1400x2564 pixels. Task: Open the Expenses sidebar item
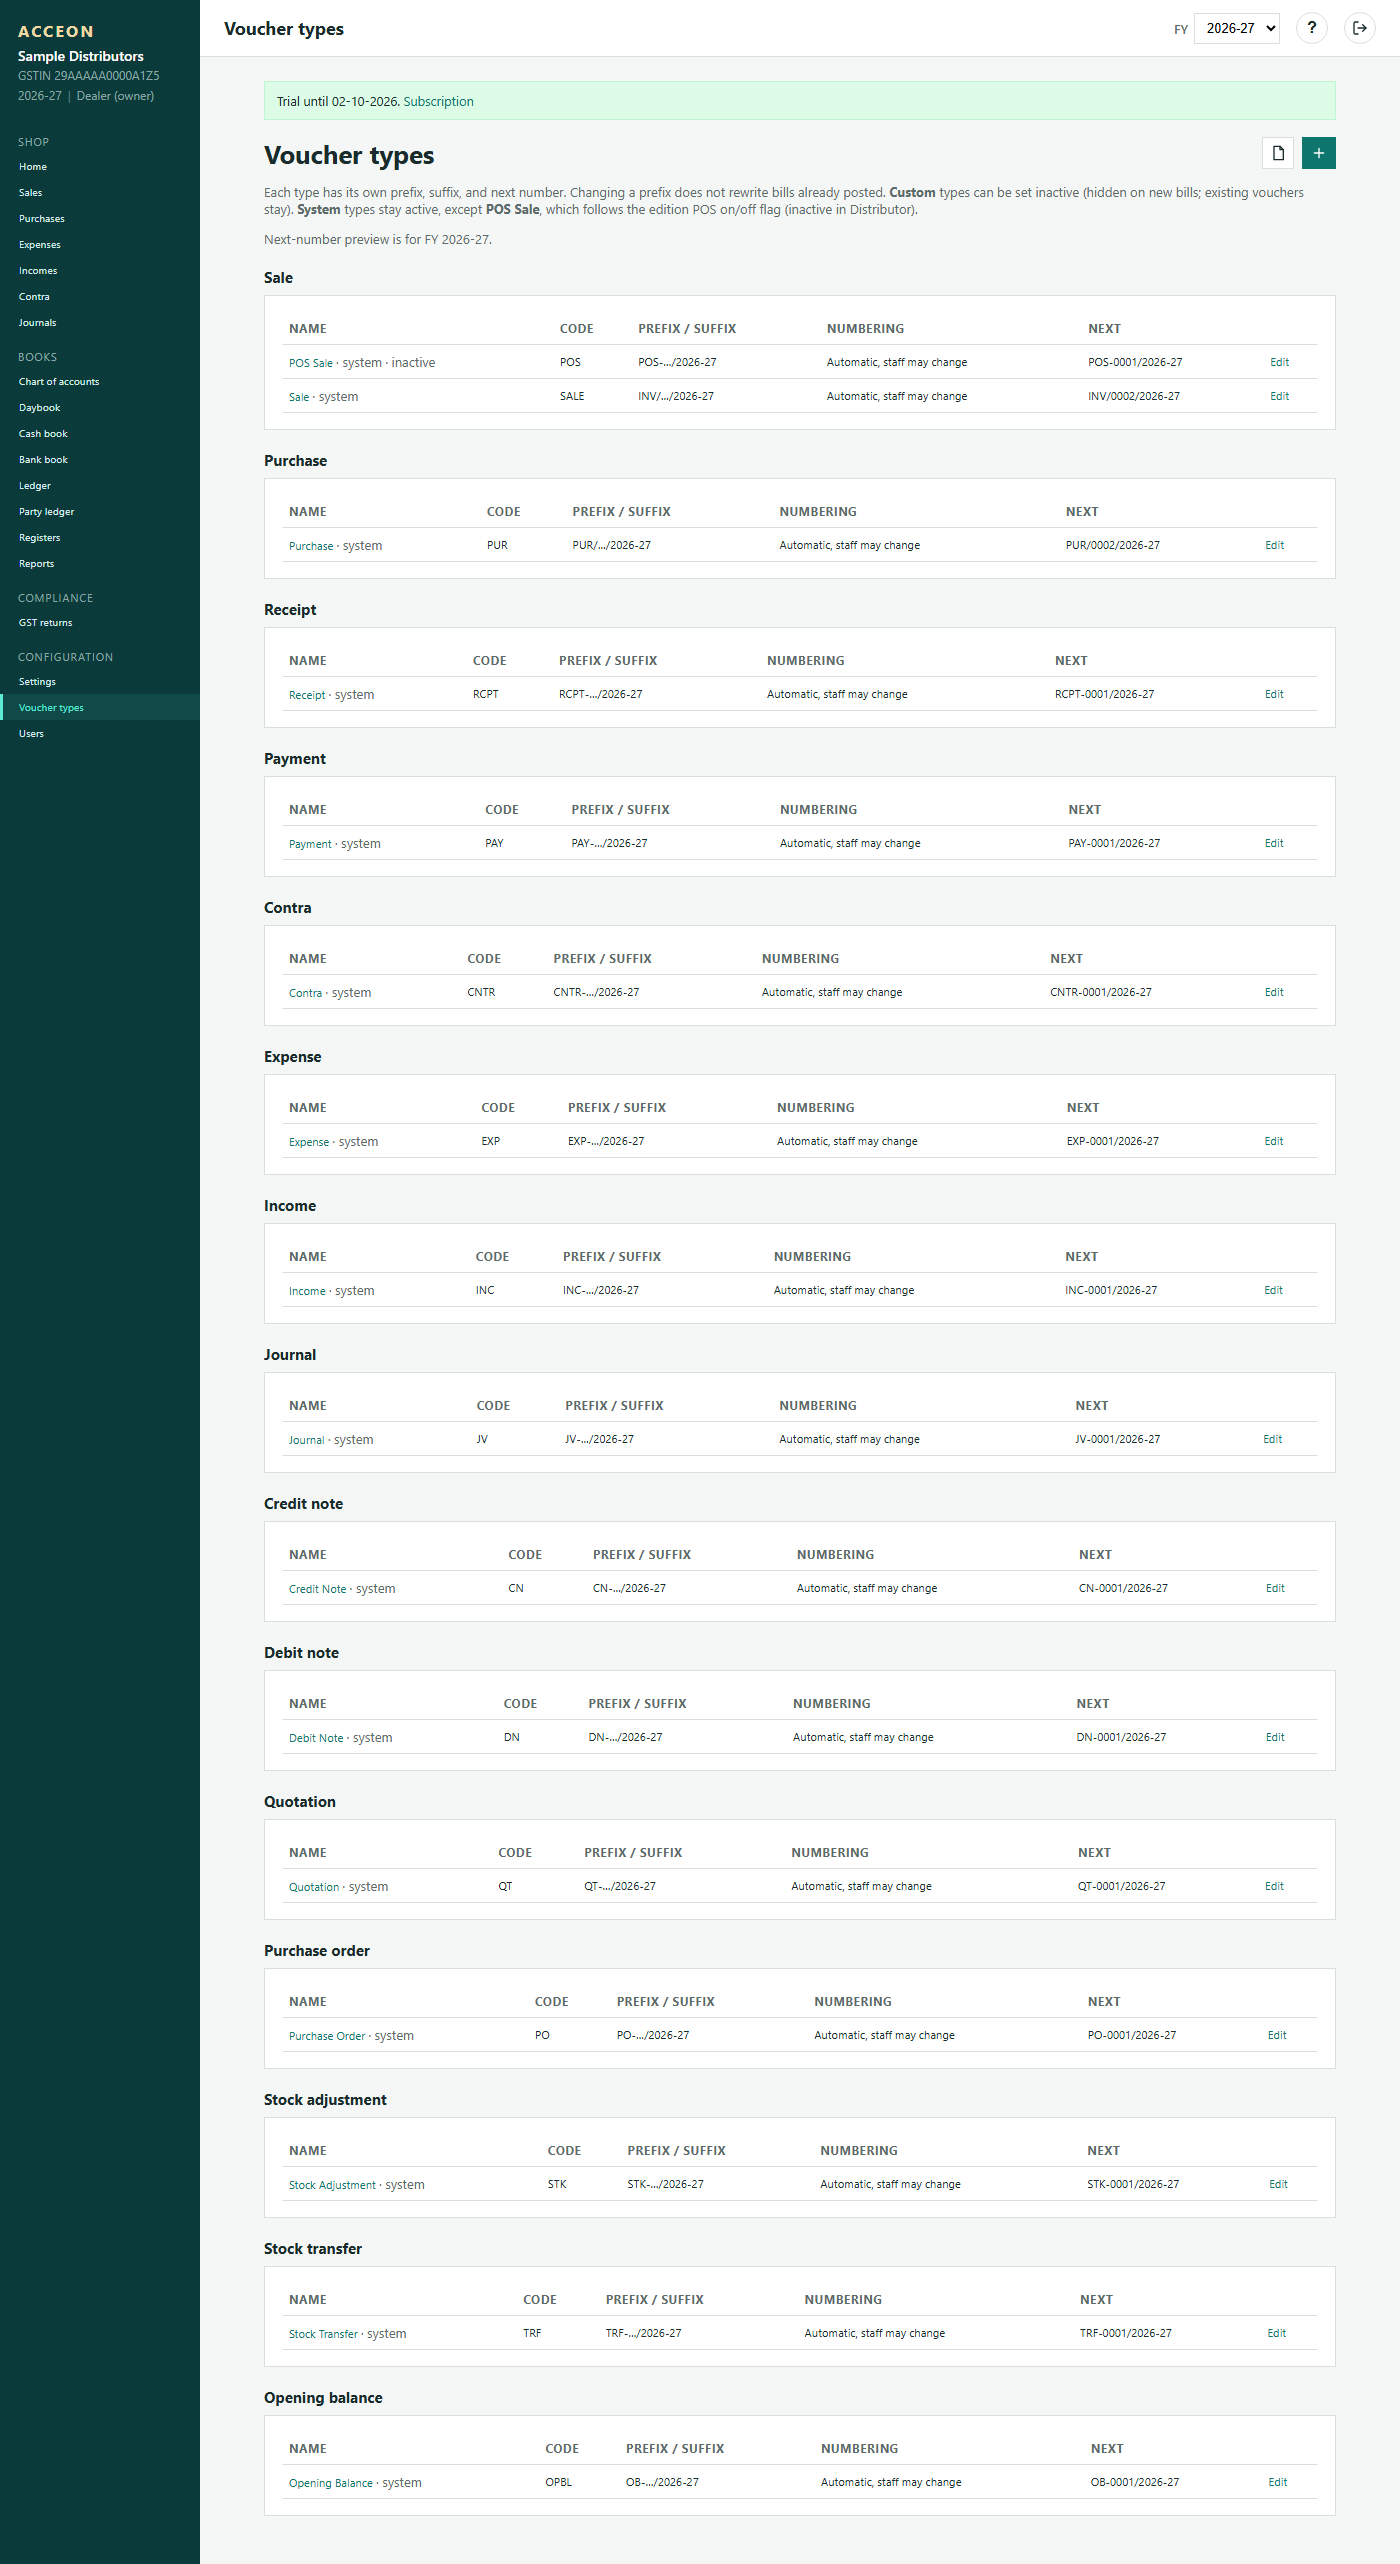pyautogui.click(x=40, y=245)
